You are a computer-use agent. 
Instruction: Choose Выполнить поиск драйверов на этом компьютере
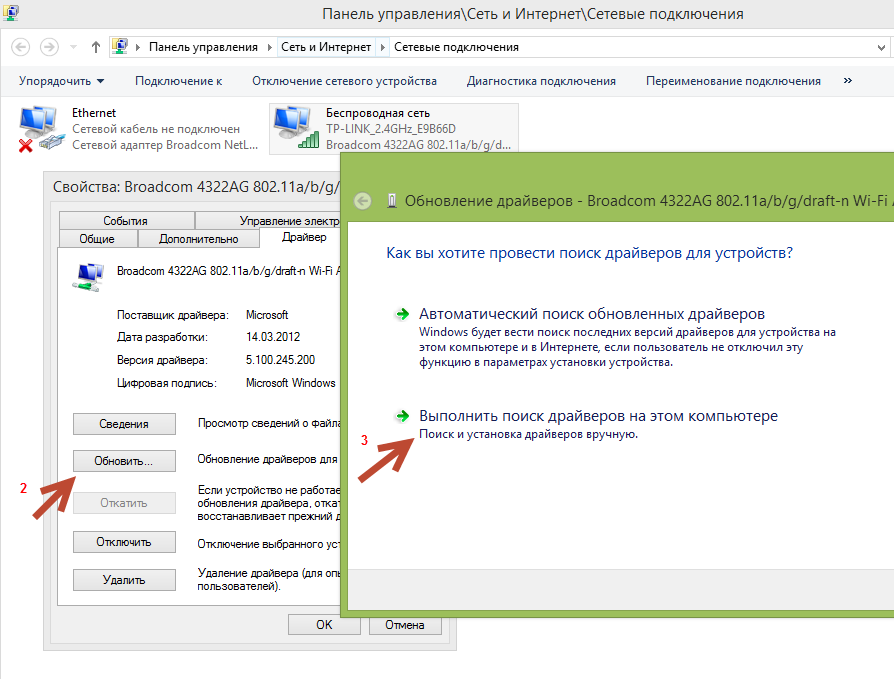598,416
